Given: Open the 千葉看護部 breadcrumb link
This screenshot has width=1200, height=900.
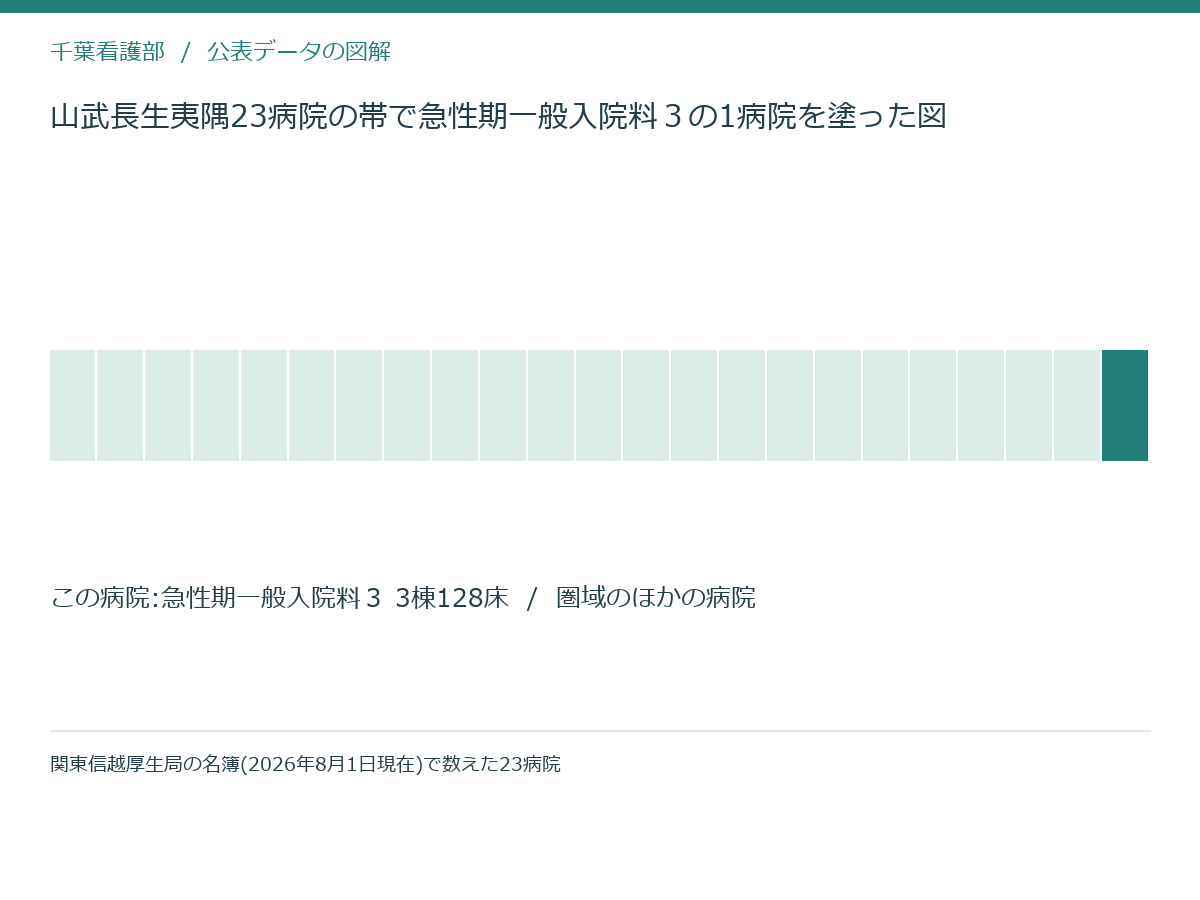Looking at the screenshot, I should [x=107, y=52].
